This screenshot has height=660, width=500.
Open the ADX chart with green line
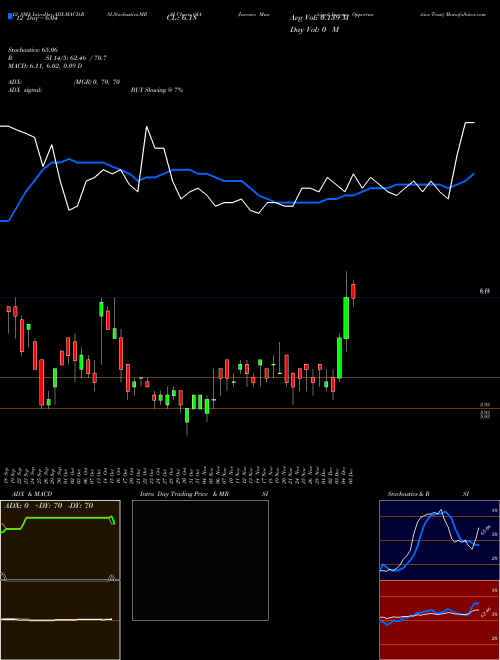(x=60, y=540)
